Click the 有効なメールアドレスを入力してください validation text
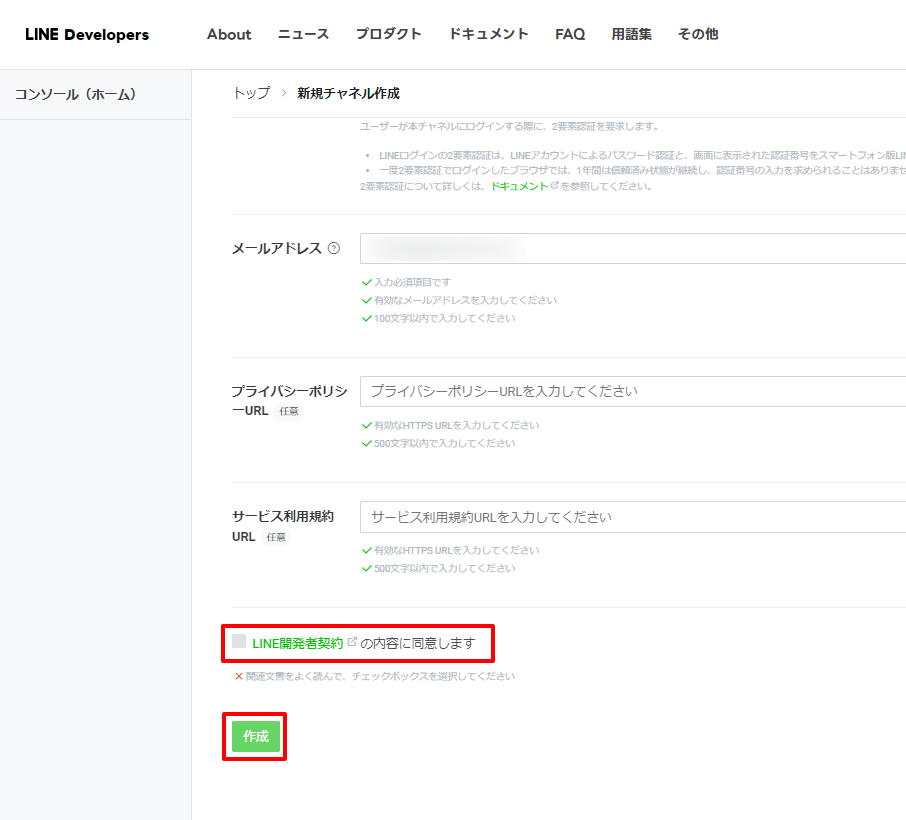 pos(465,300)
